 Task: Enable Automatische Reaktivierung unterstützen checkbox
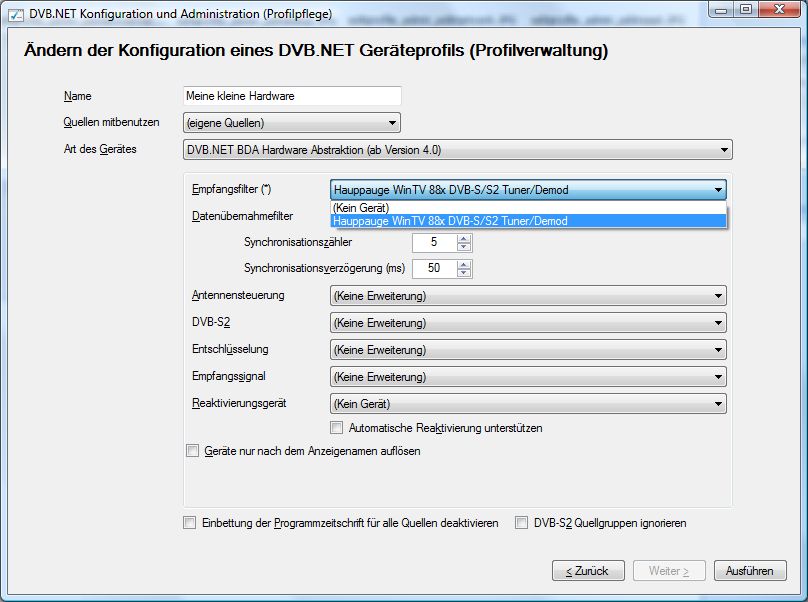coord(337,428)
